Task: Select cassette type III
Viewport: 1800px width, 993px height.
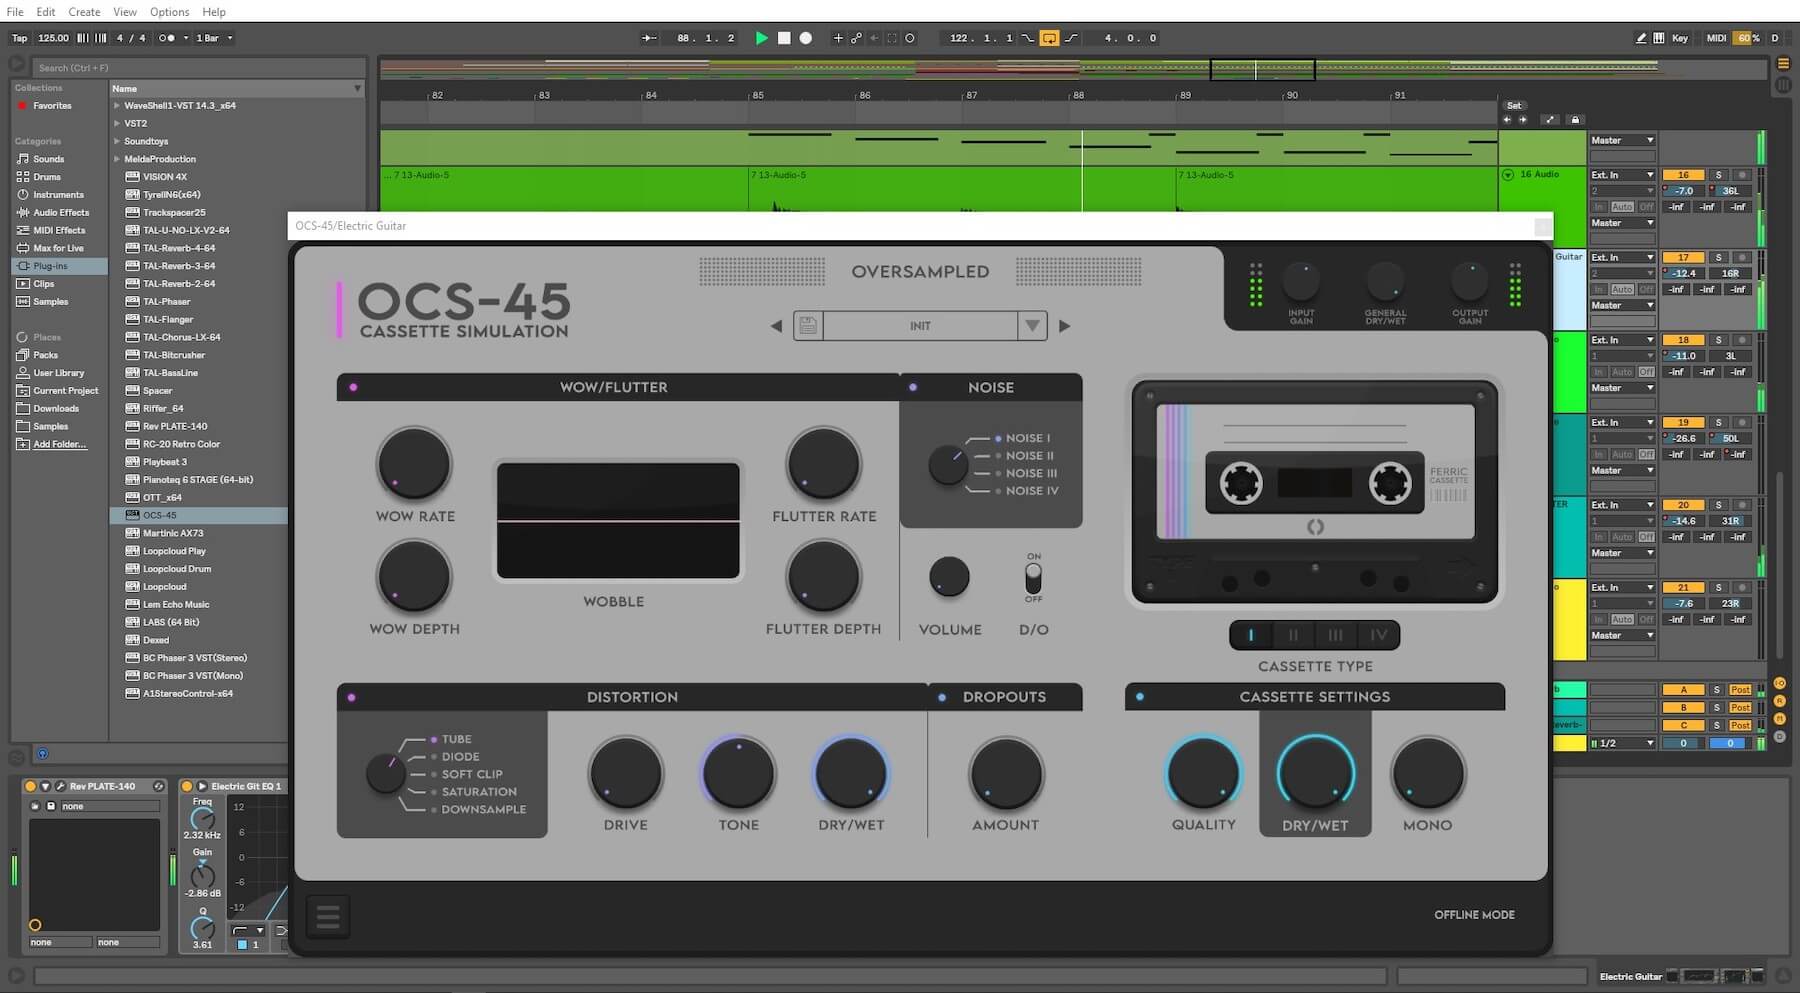Action: pos(1336,635)
